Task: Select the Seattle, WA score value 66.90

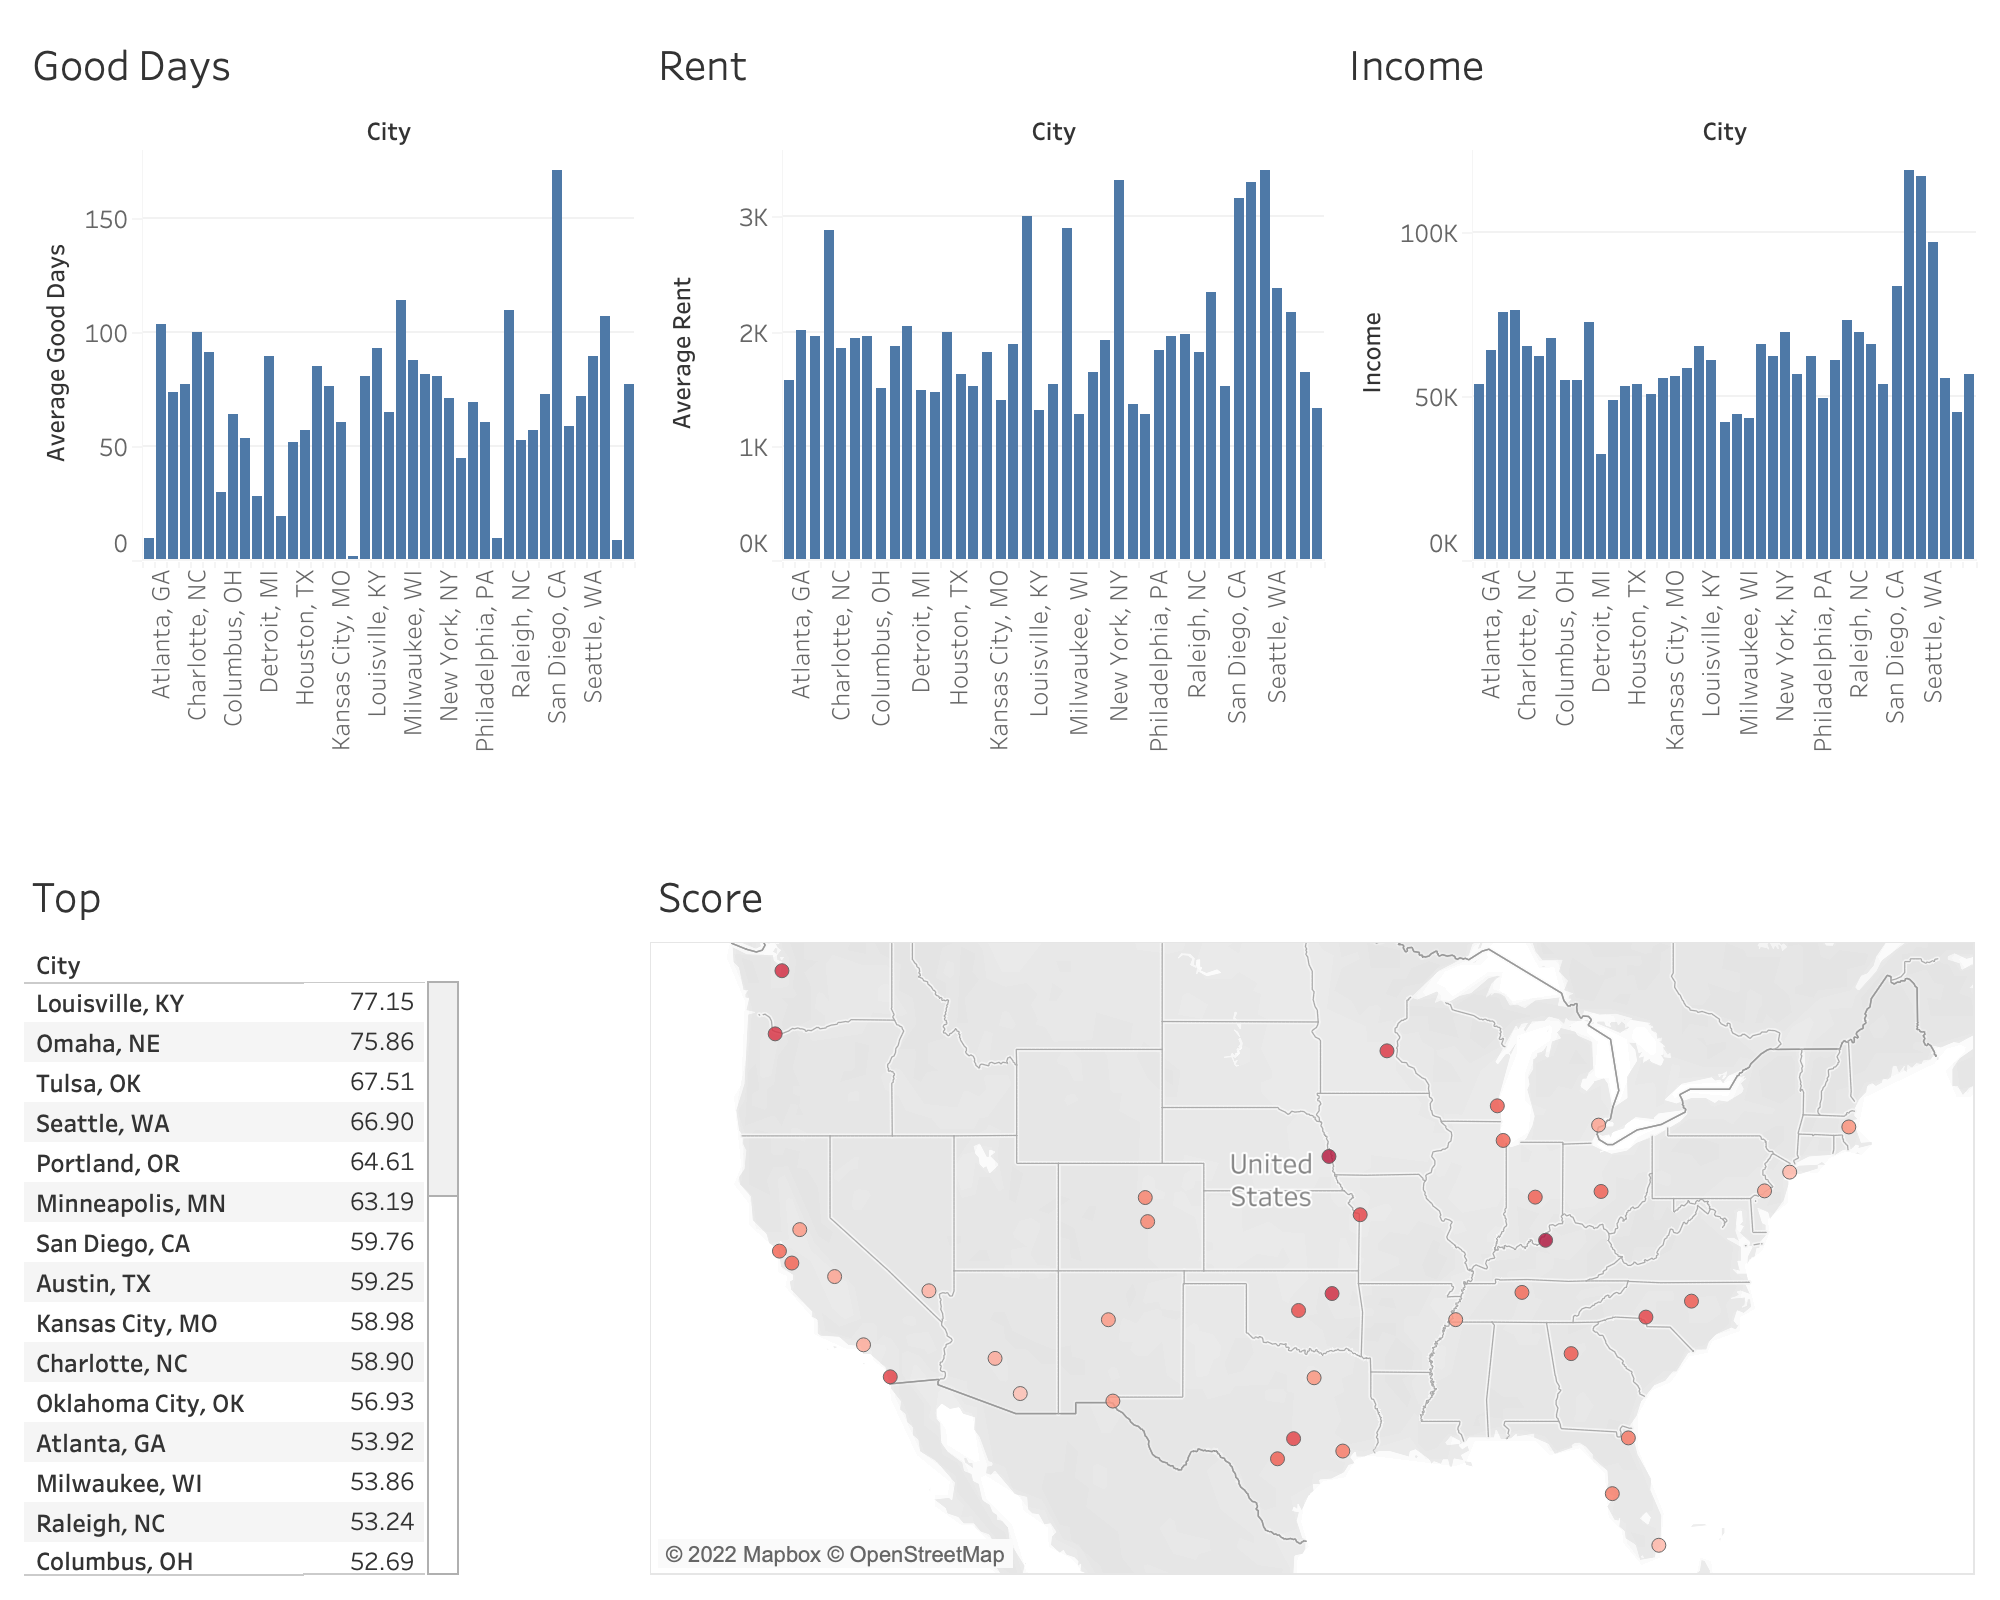Action: [x=381, y=1122]
